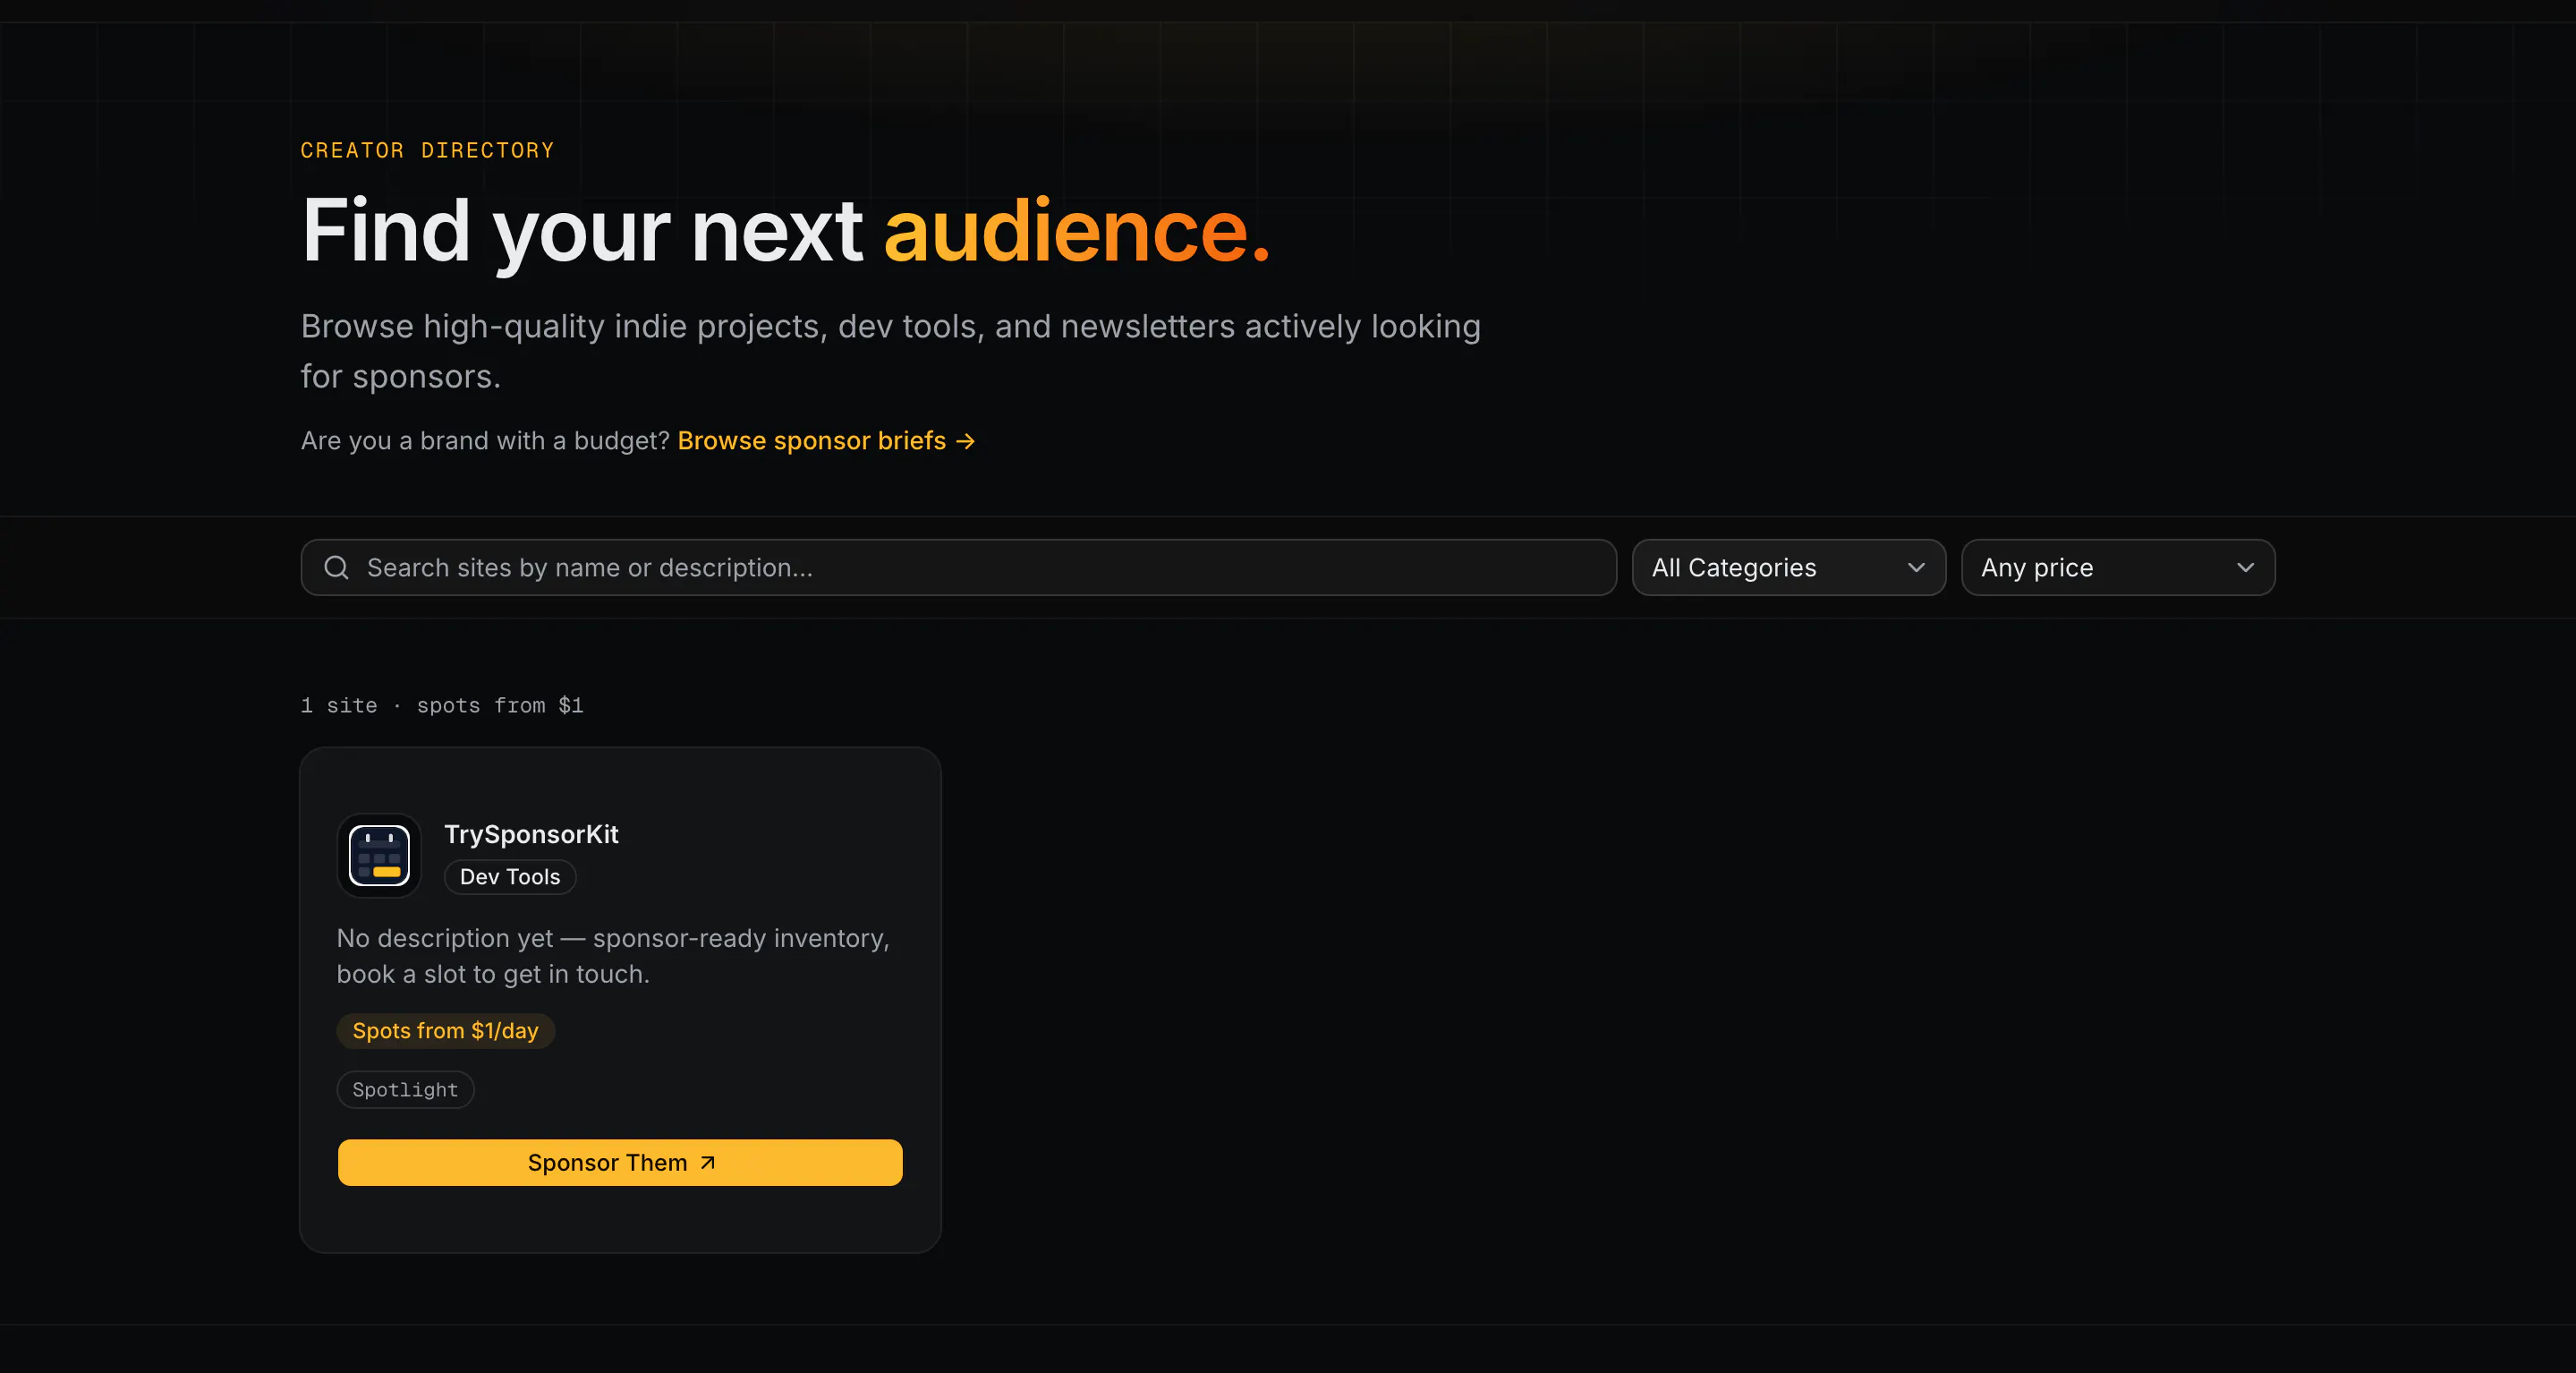Click the '1 site · spots from $1' text
The width and height of the screenshot is (2576, 1373).
coord(442,706)
